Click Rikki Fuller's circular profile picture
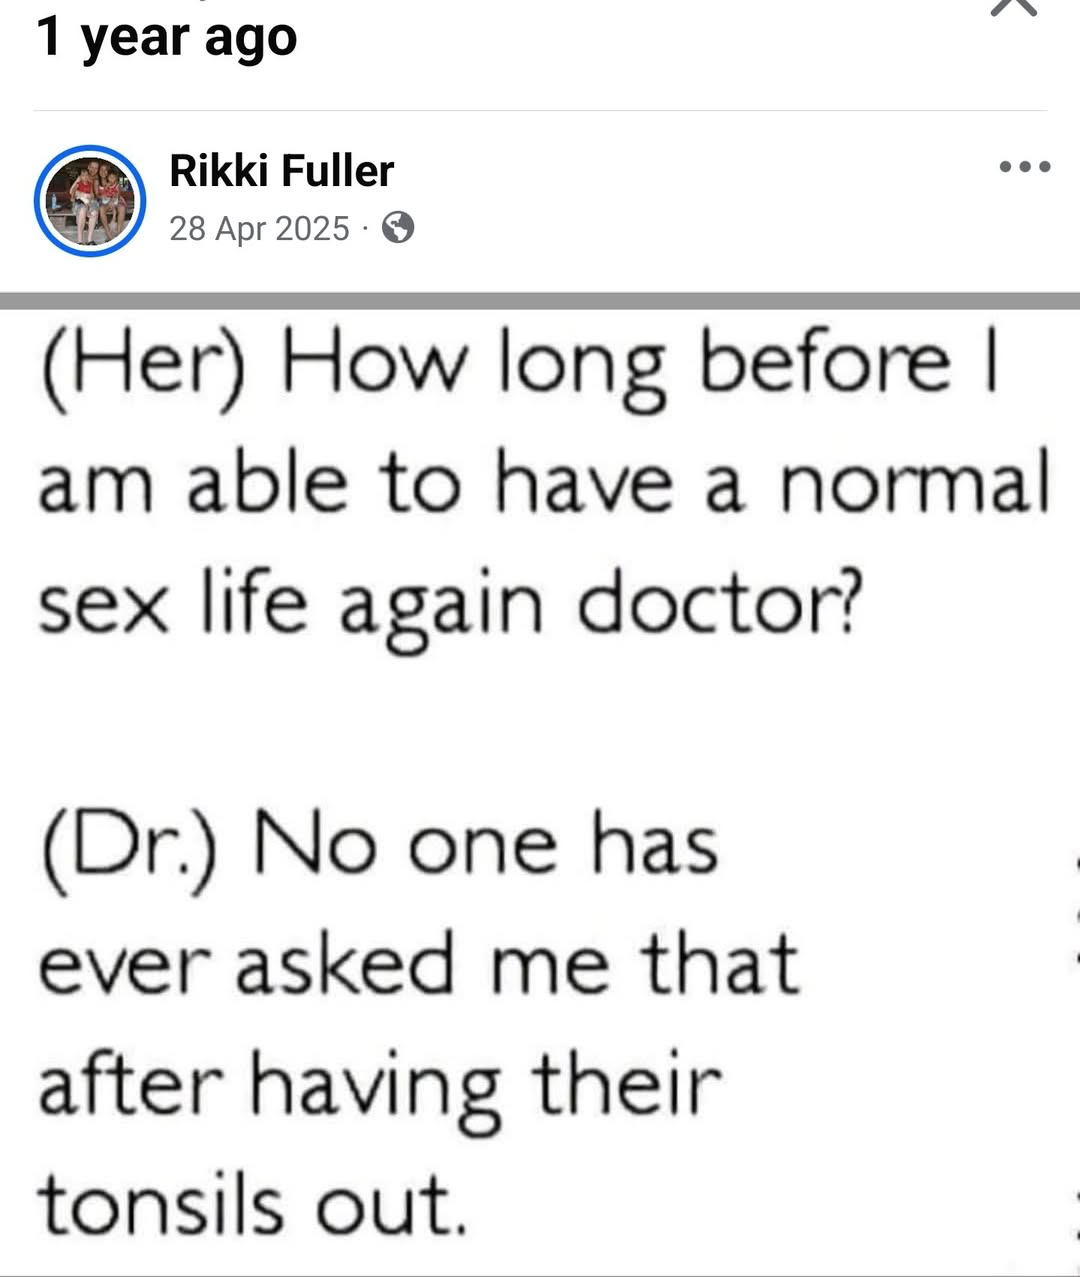The width and height of the screenshot is (1080, 1277). [90, 202]
